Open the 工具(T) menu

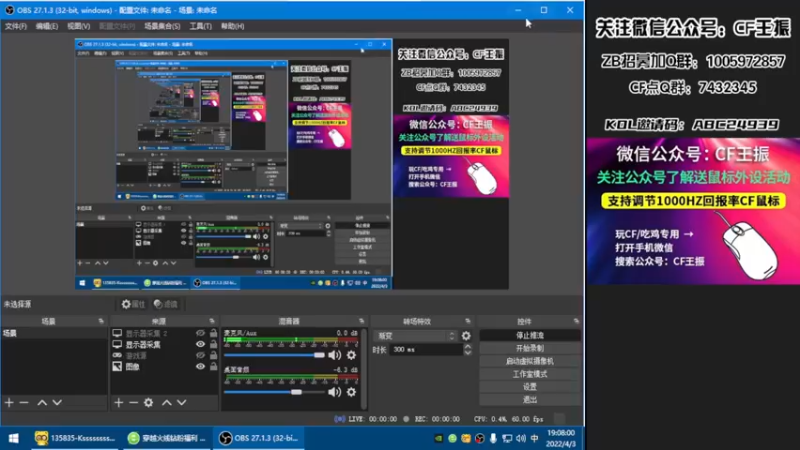click(201, 26)
